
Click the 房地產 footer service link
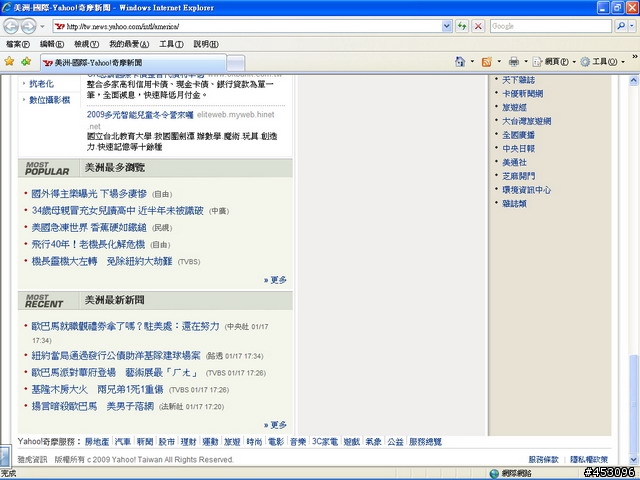click(x=97, y=442)
